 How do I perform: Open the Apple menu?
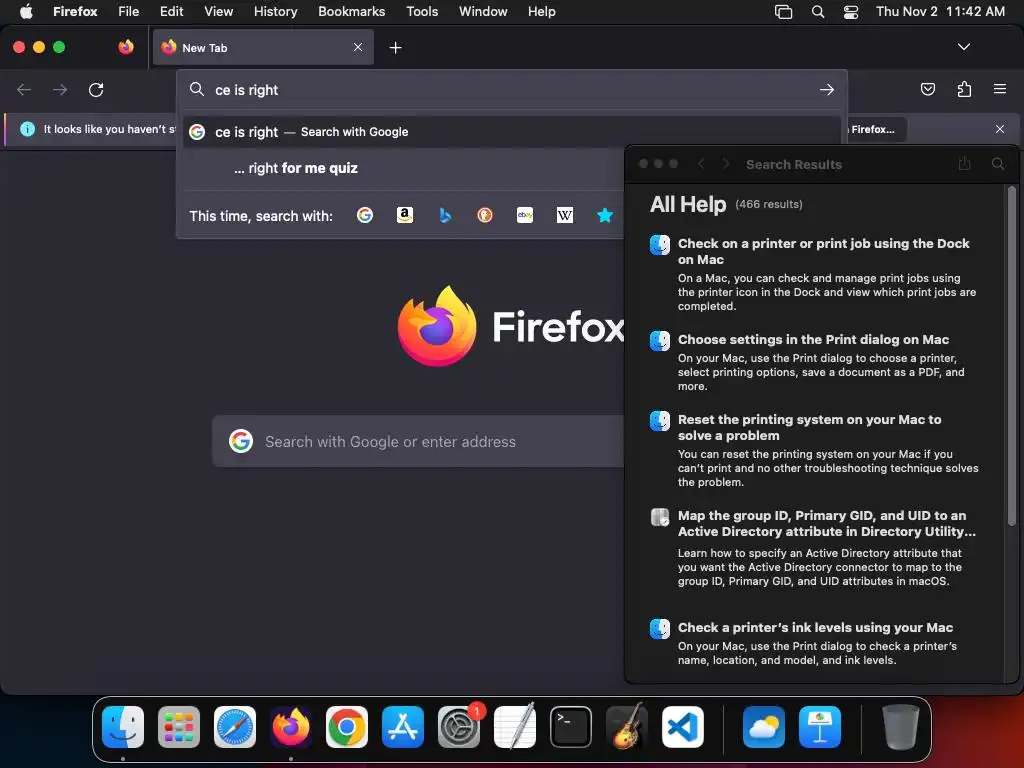pyautogui.click(x=26, y=11)
